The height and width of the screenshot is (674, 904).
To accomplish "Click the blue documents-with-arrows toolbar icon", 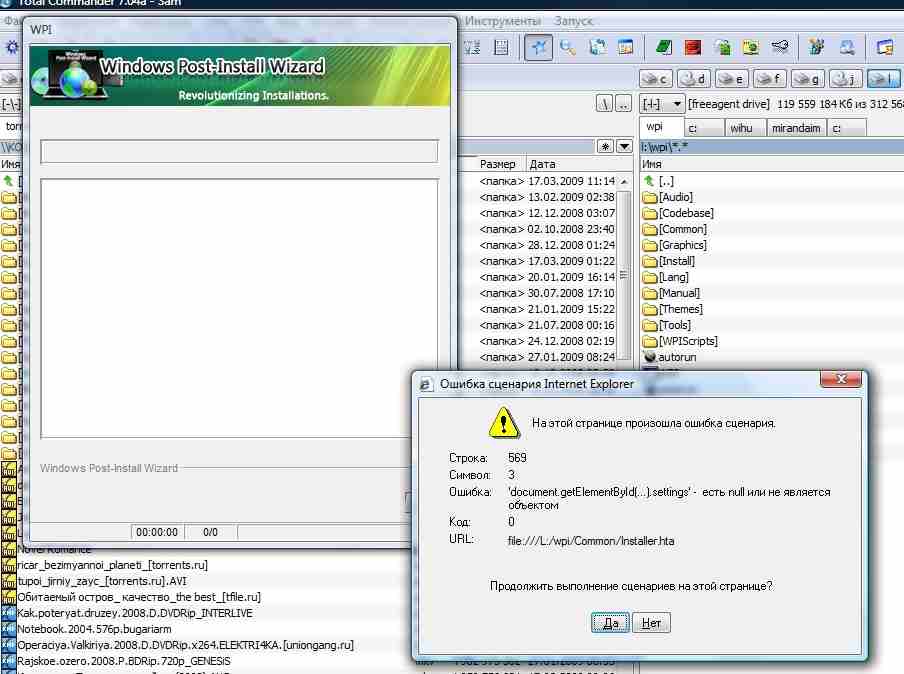I will coord(597,47).
